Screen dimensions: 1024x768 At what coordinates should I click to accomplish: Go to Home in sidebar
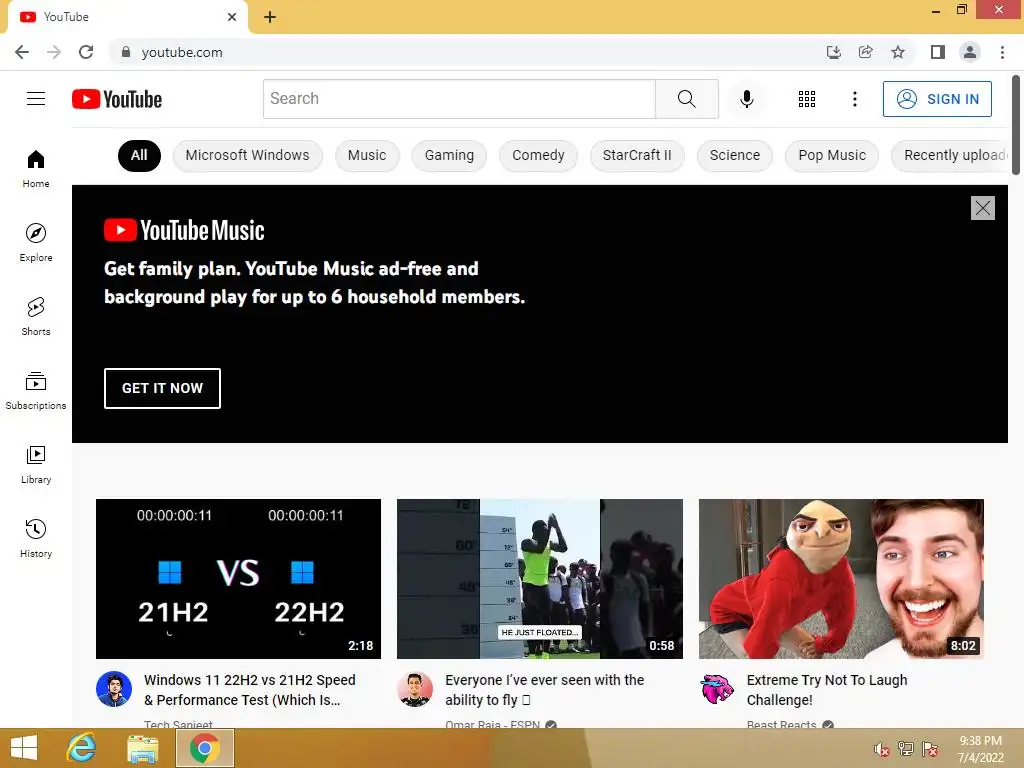[x=36, y=168]
